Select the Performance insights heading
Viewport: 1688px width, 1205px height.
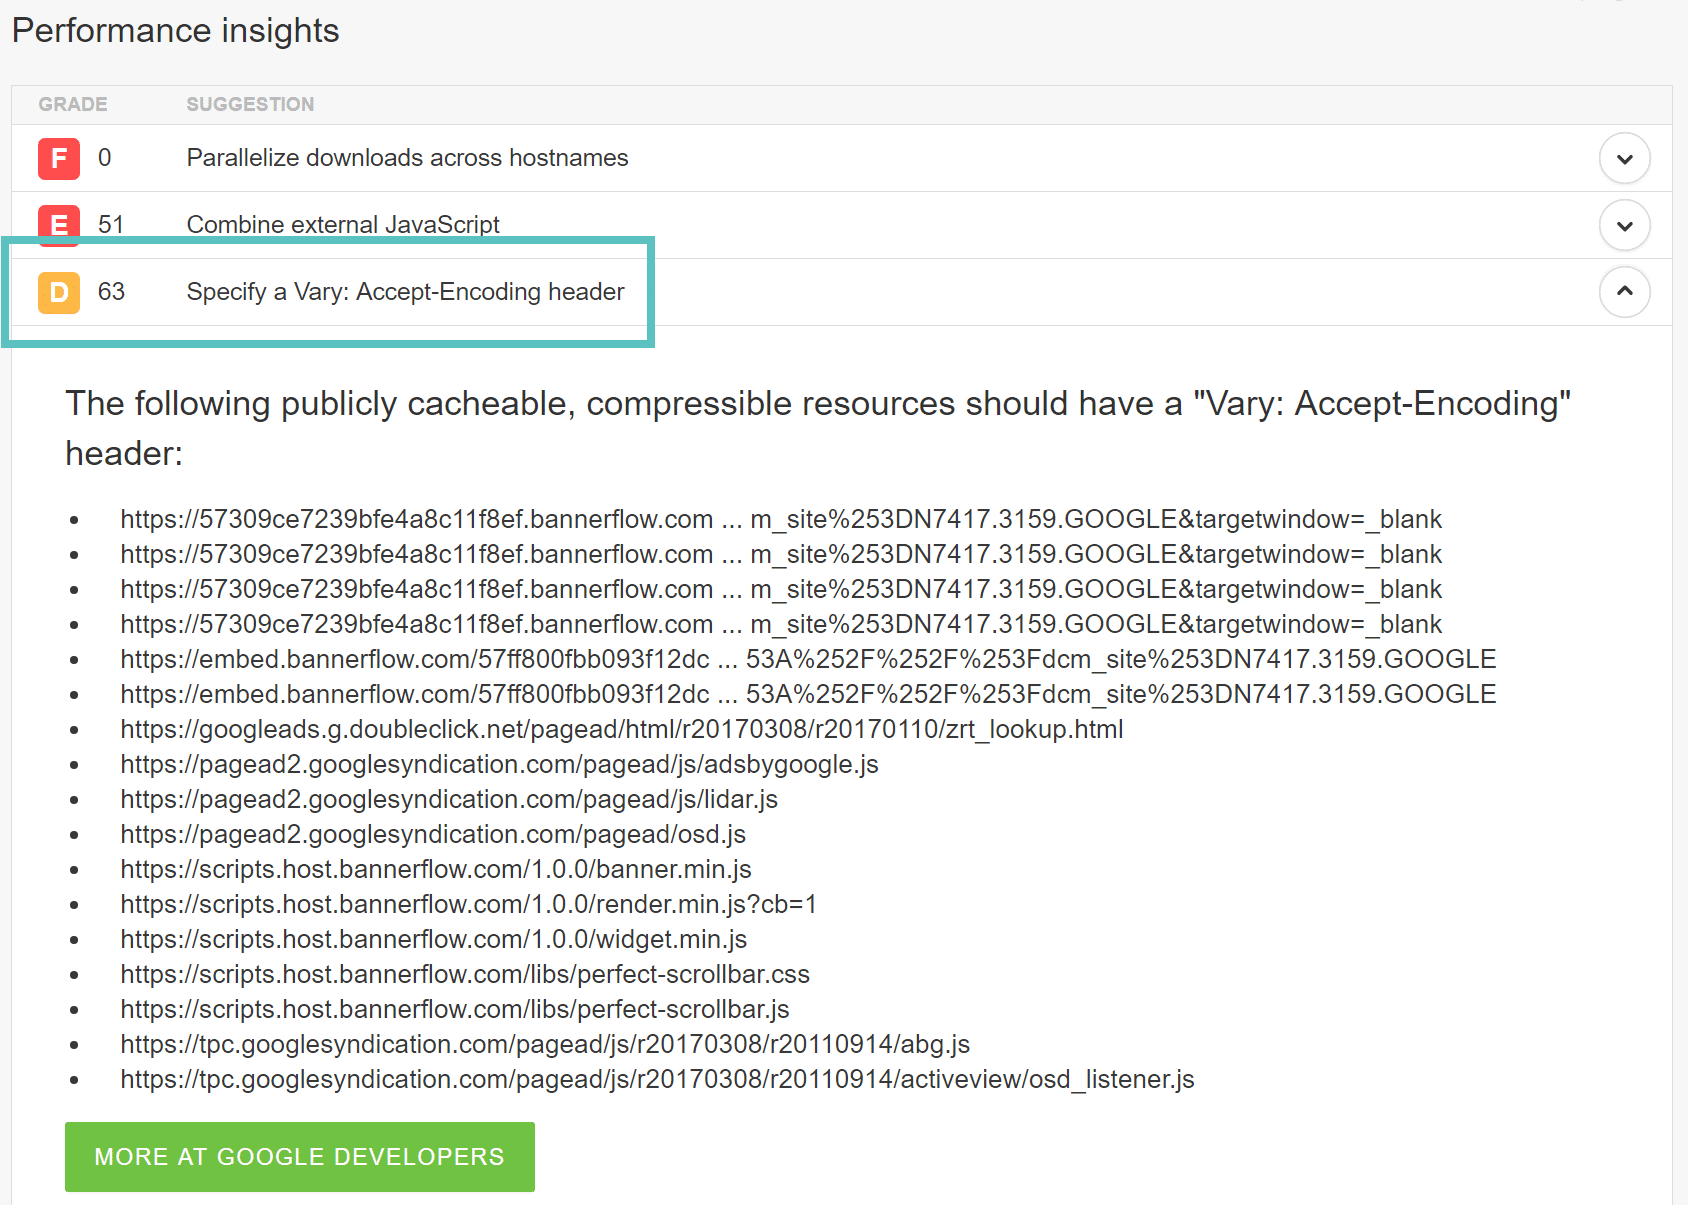175,30
